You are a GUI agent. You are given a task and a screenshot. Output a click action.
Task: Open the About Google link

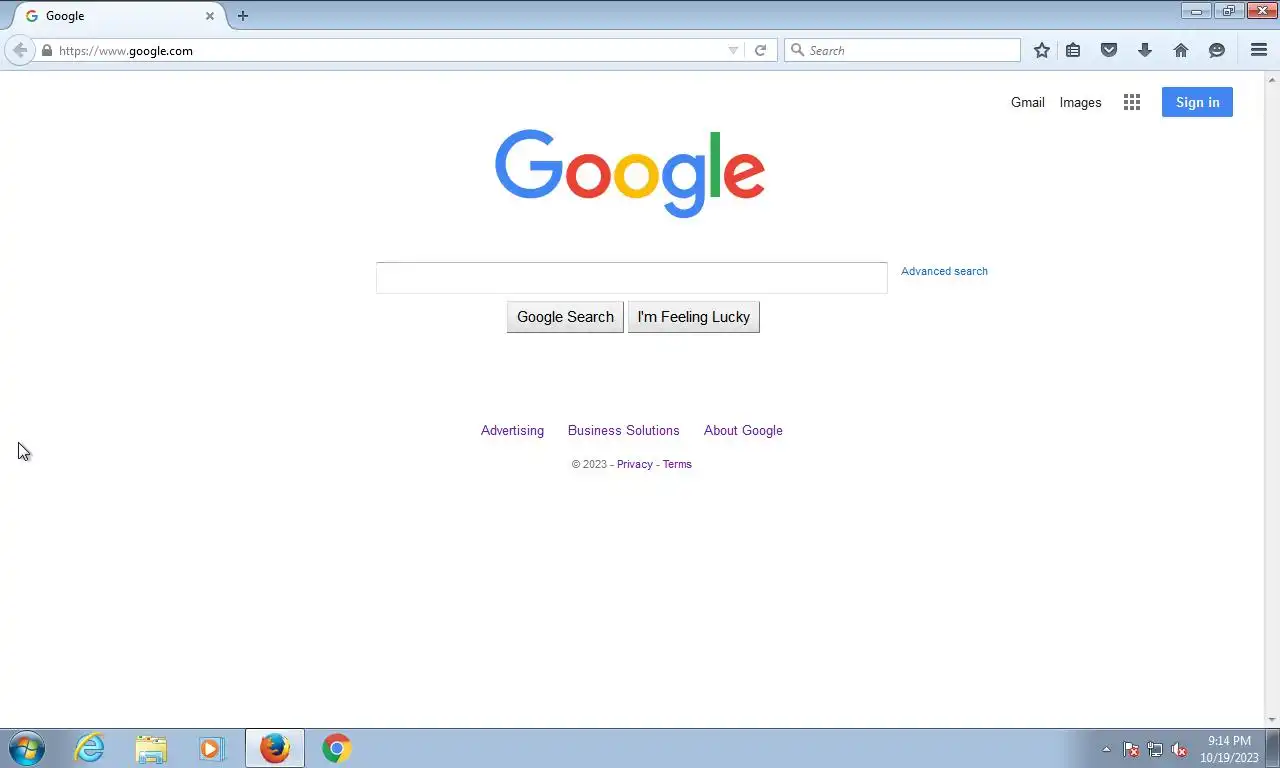(743, 430)
